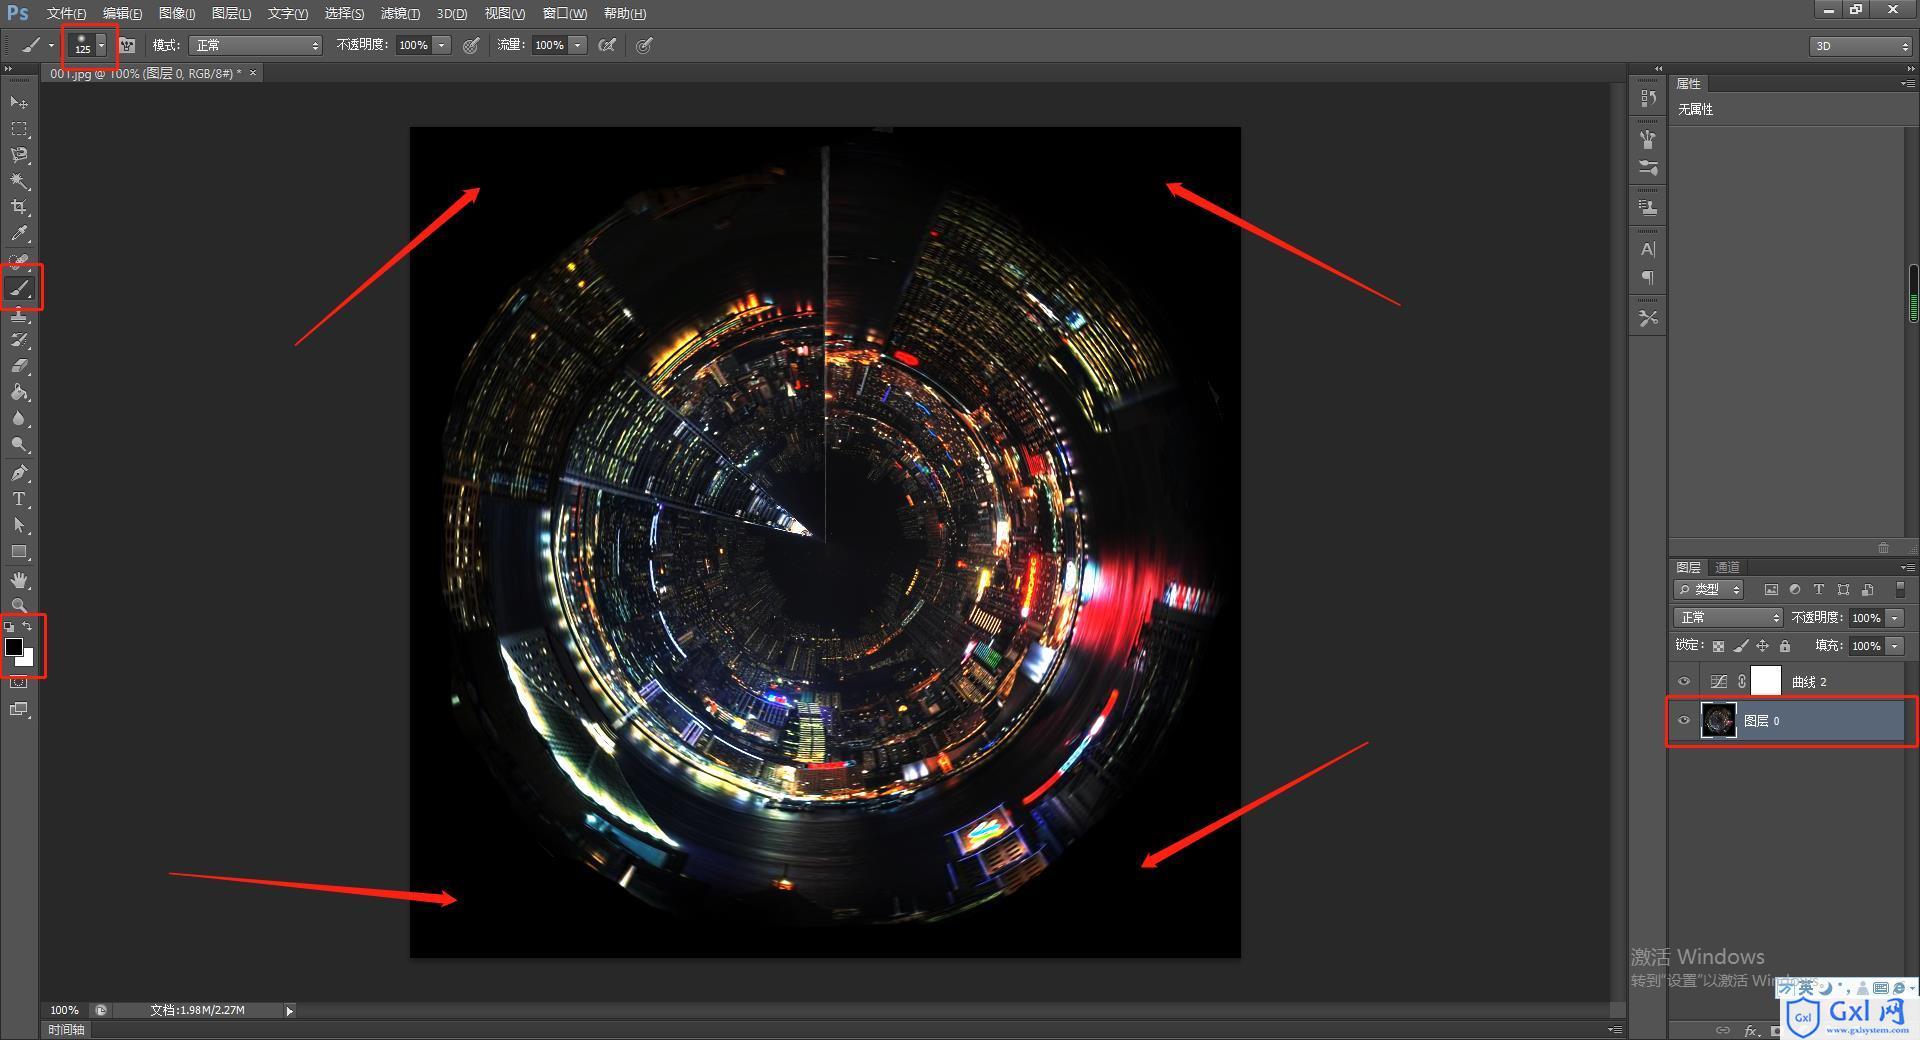
Task: Open the 图像(I) menu
Action: [x=177, y=13]
